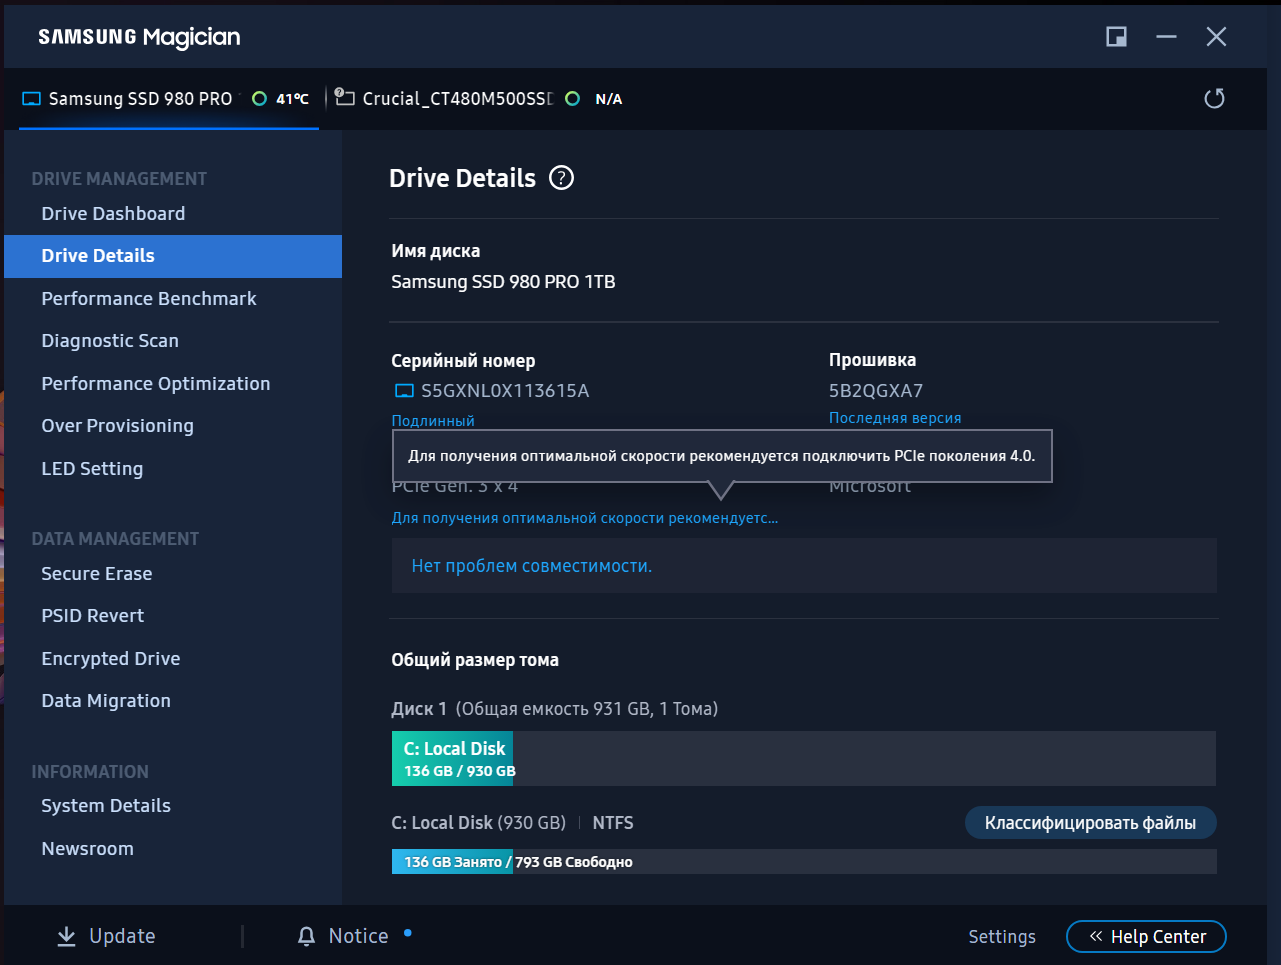Click the serial number S5GXNL0X113615A
The image size is (1281, 965).
[x=505, y=391]
